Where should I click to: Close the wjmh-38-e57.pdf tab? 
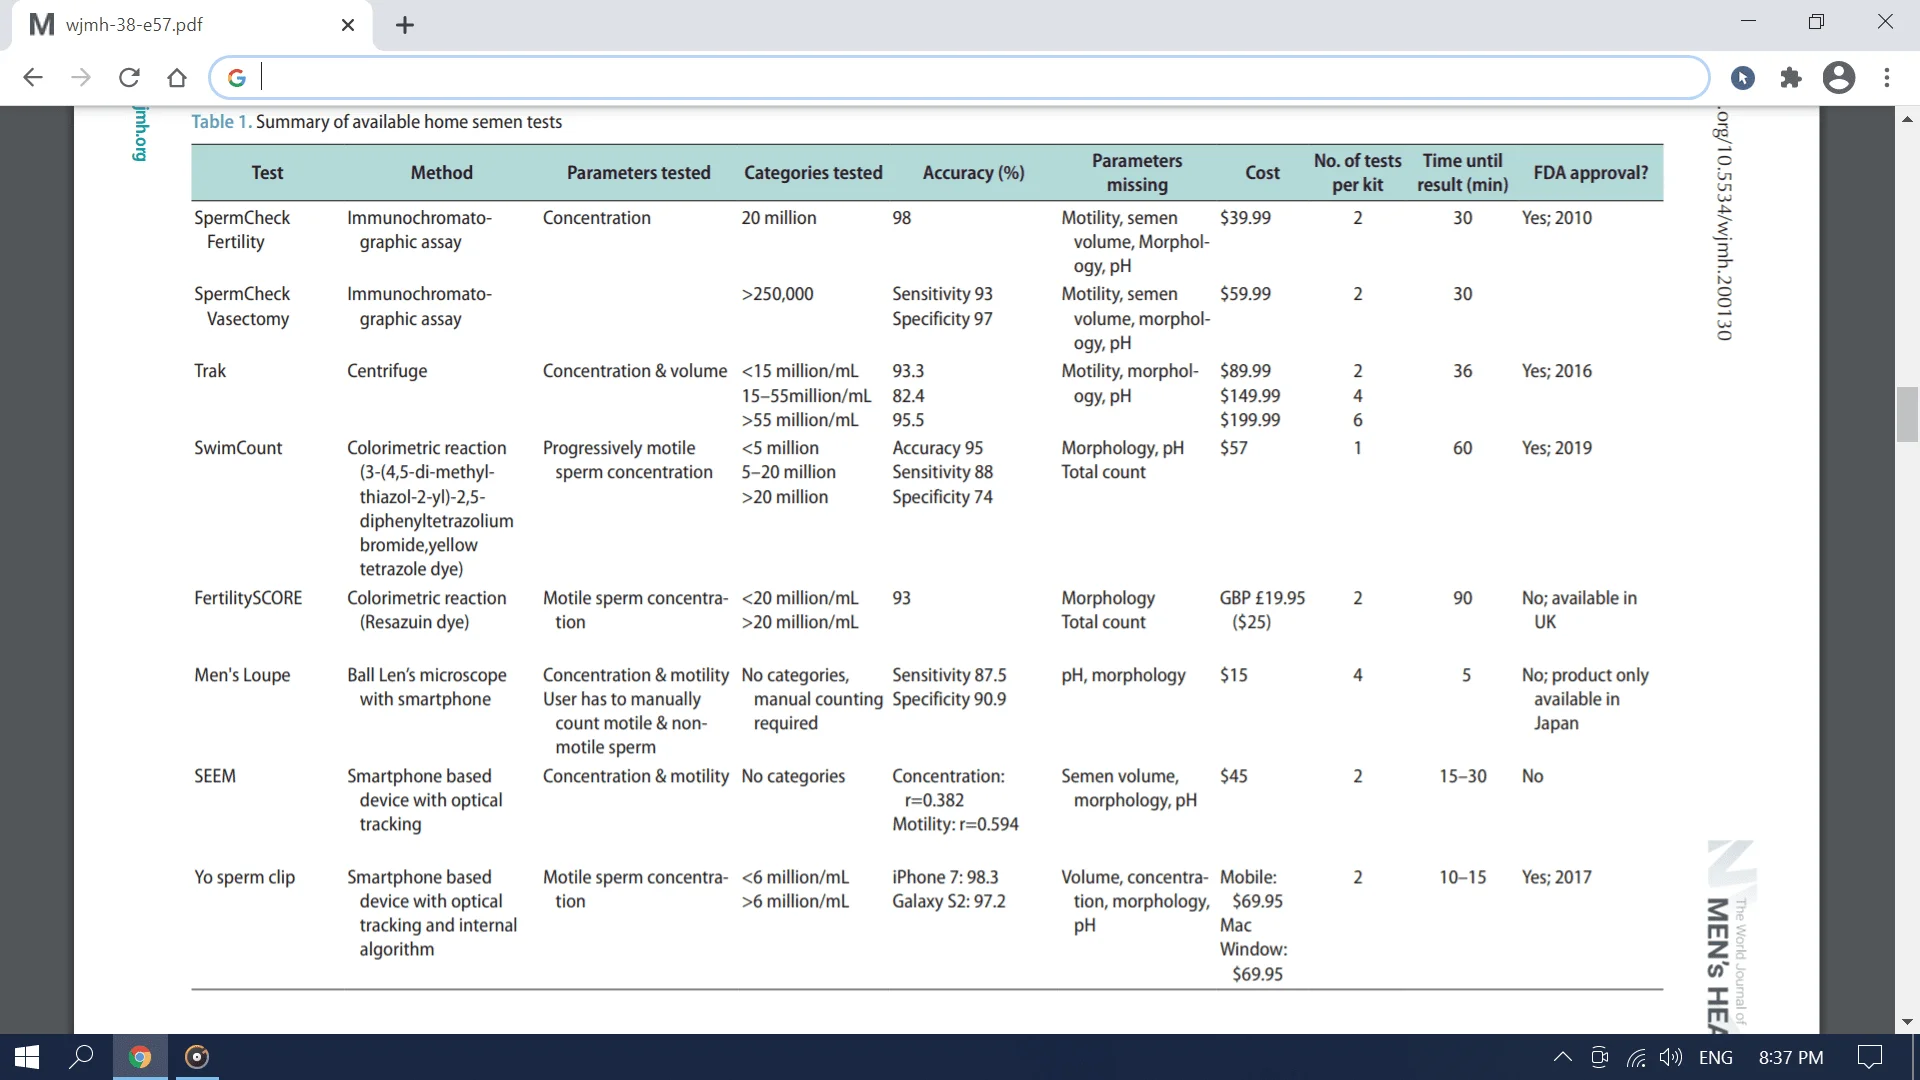pyautogui.click(x=348, y=25)
